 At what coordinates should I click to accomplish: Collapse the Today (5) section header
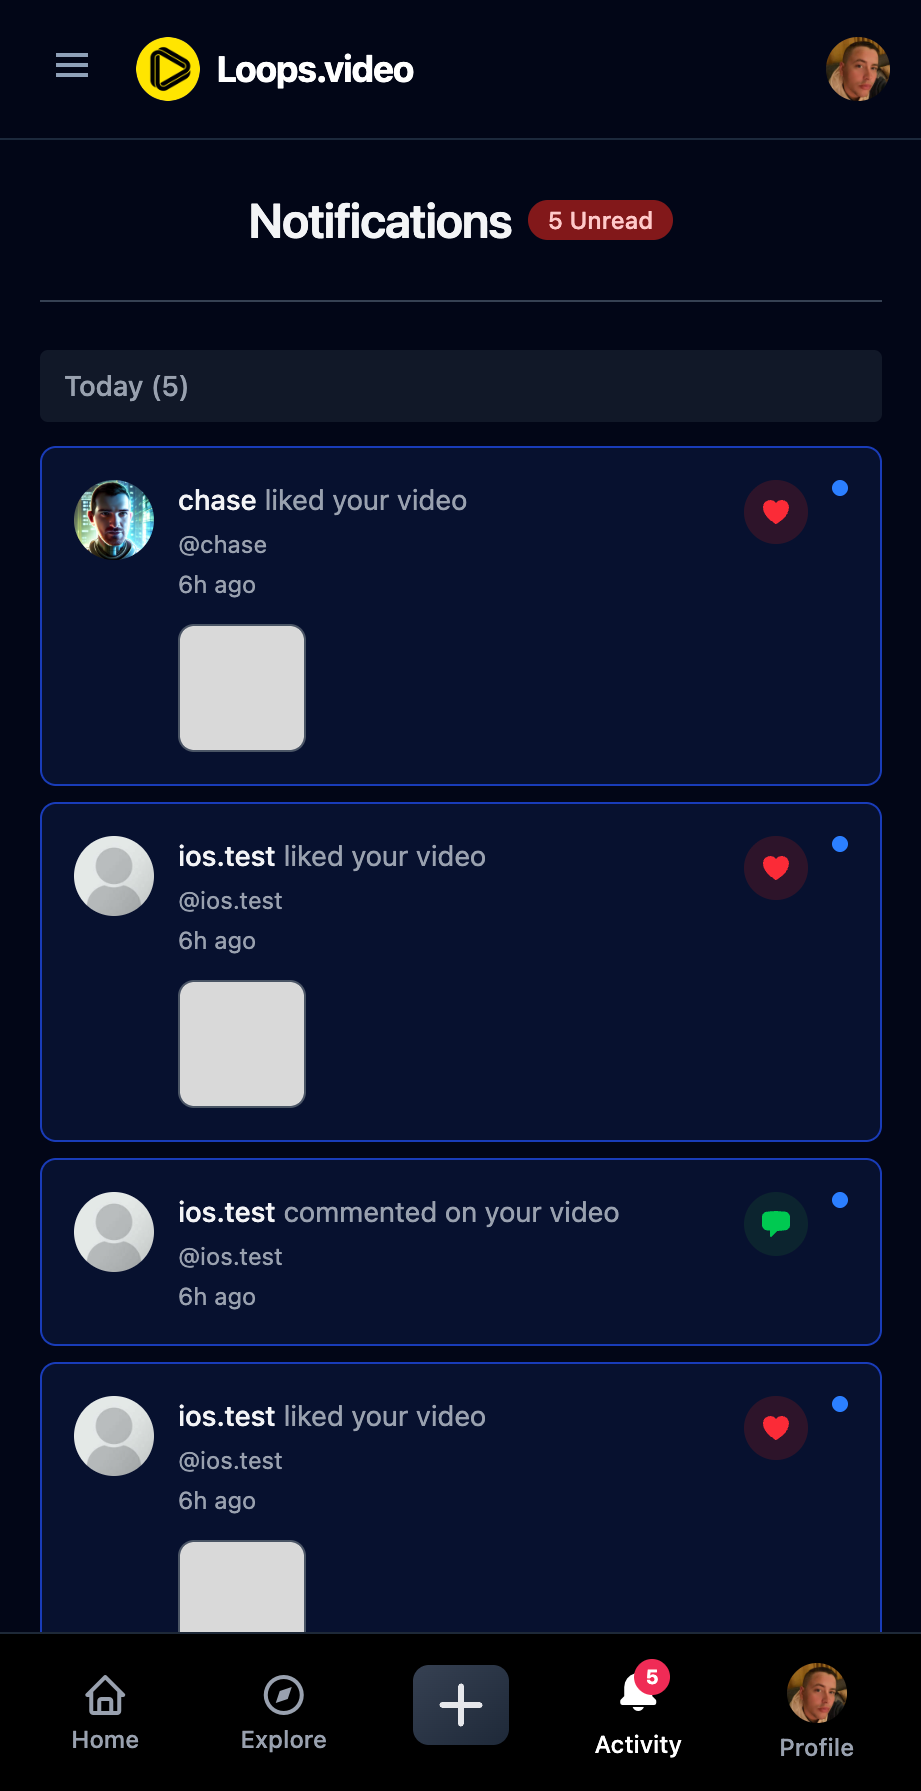tap(461, 386)
